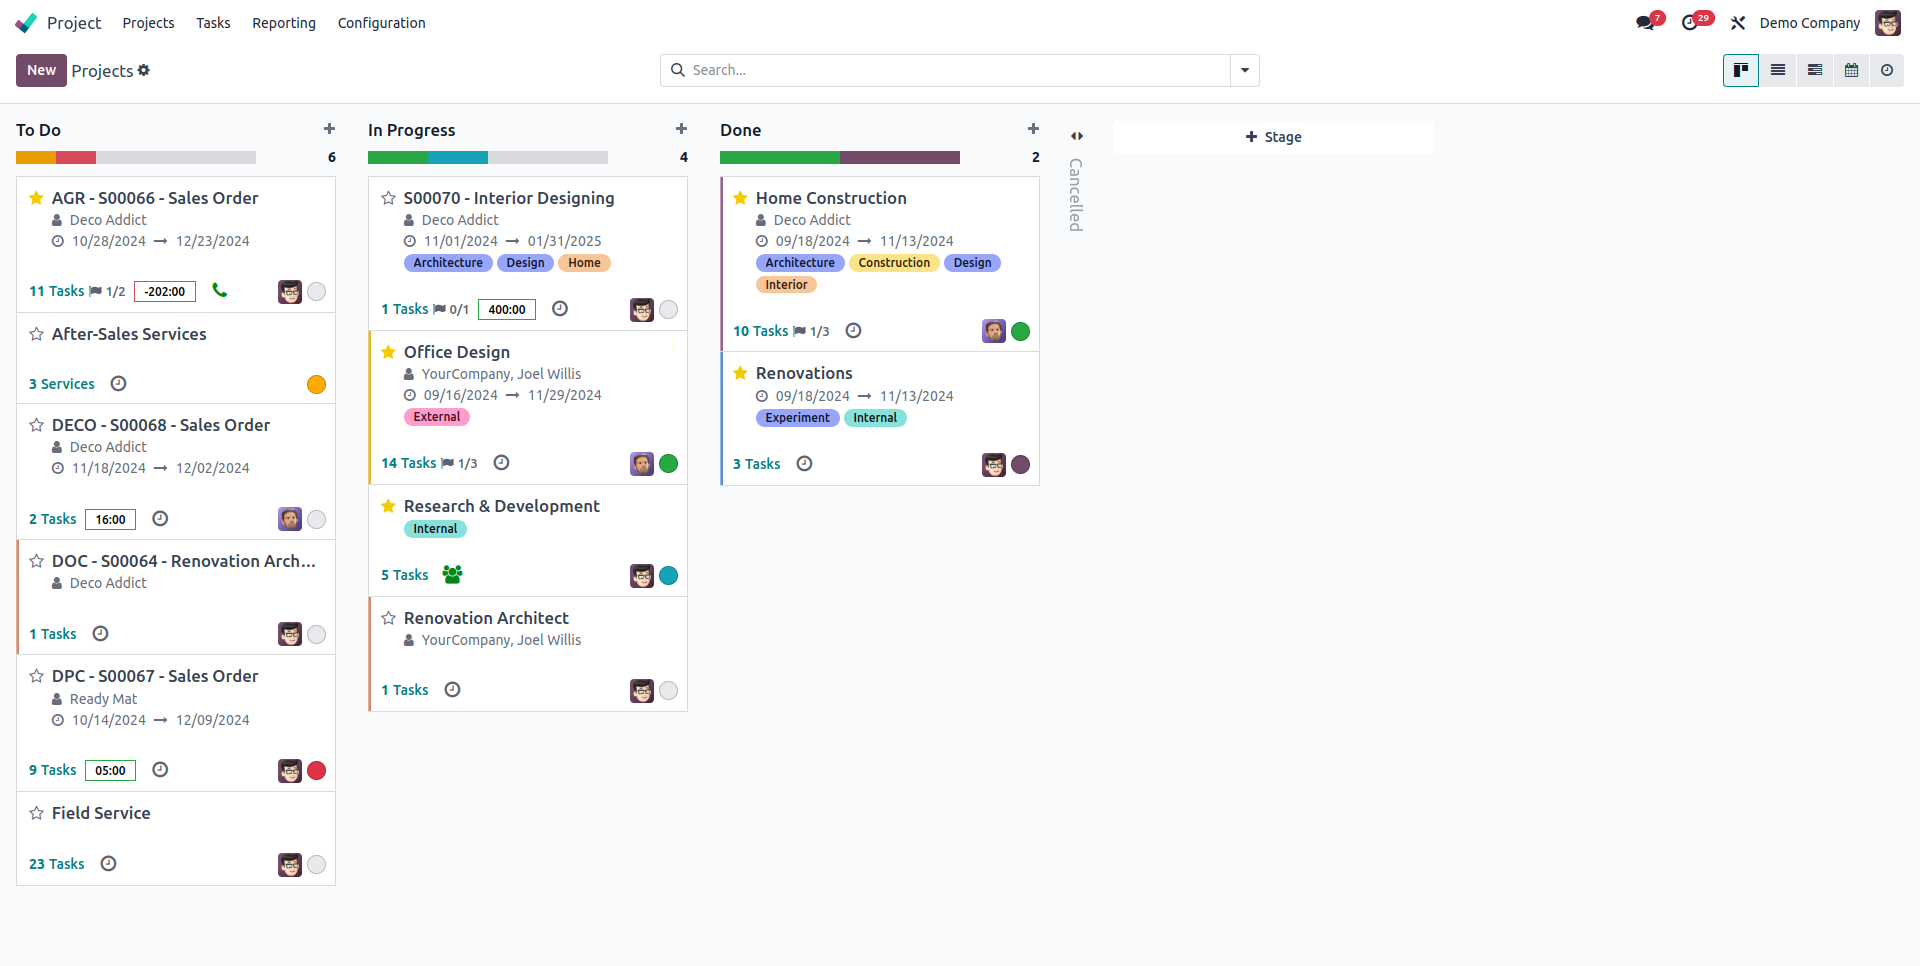This screenshot has height=966, width=1920.
Task: Switch to Activity view
Action: tap(1887, 70)
